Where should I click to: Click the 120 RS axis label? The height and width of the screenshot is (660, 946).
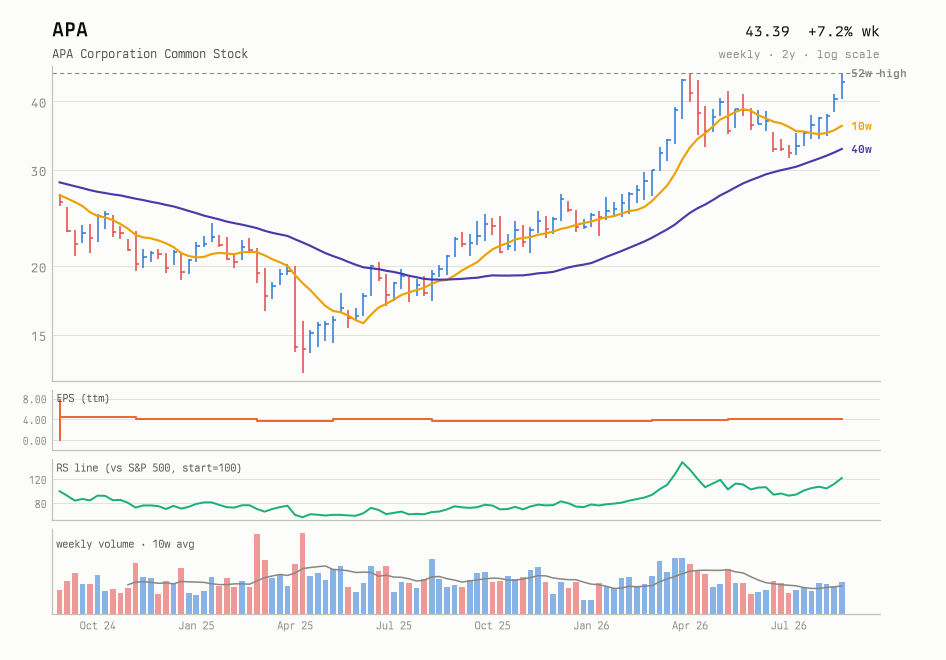point(37,480)
